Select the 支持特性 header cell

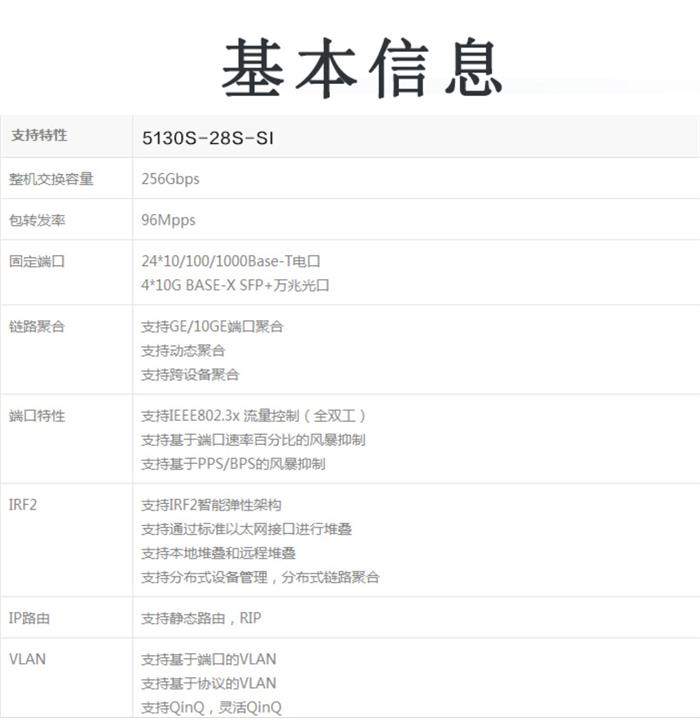(39, 135)
